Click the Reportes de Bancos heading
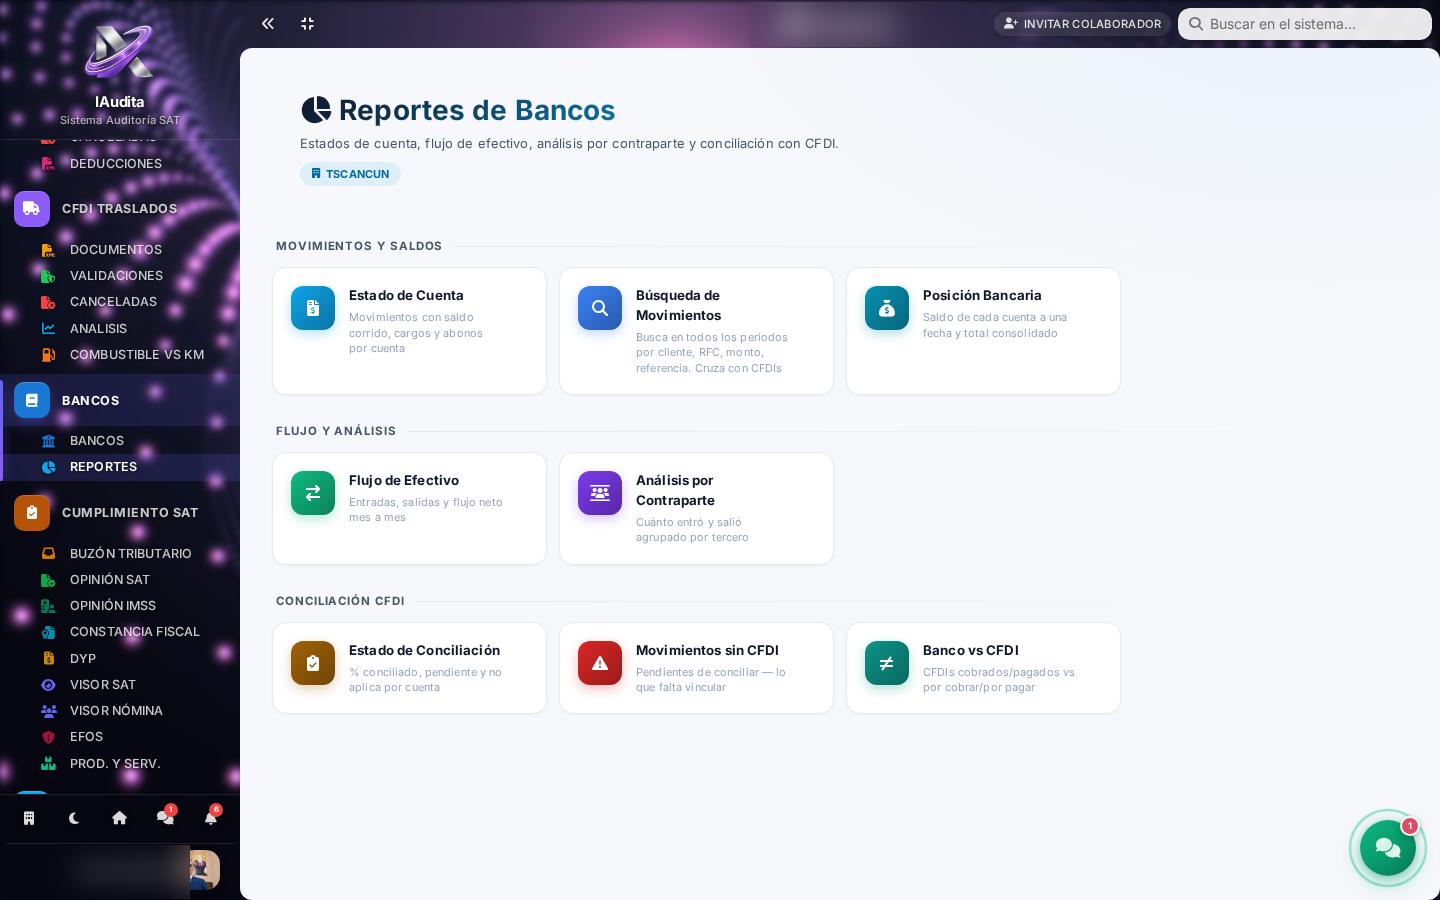Image resolution: width=1440 pixels, height=900 pixels. (x=477, y=110)
